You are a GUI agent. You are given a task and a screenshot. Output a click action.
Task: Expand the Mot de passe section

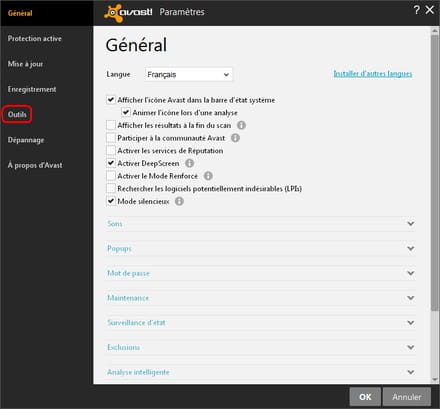coord(261,273)
